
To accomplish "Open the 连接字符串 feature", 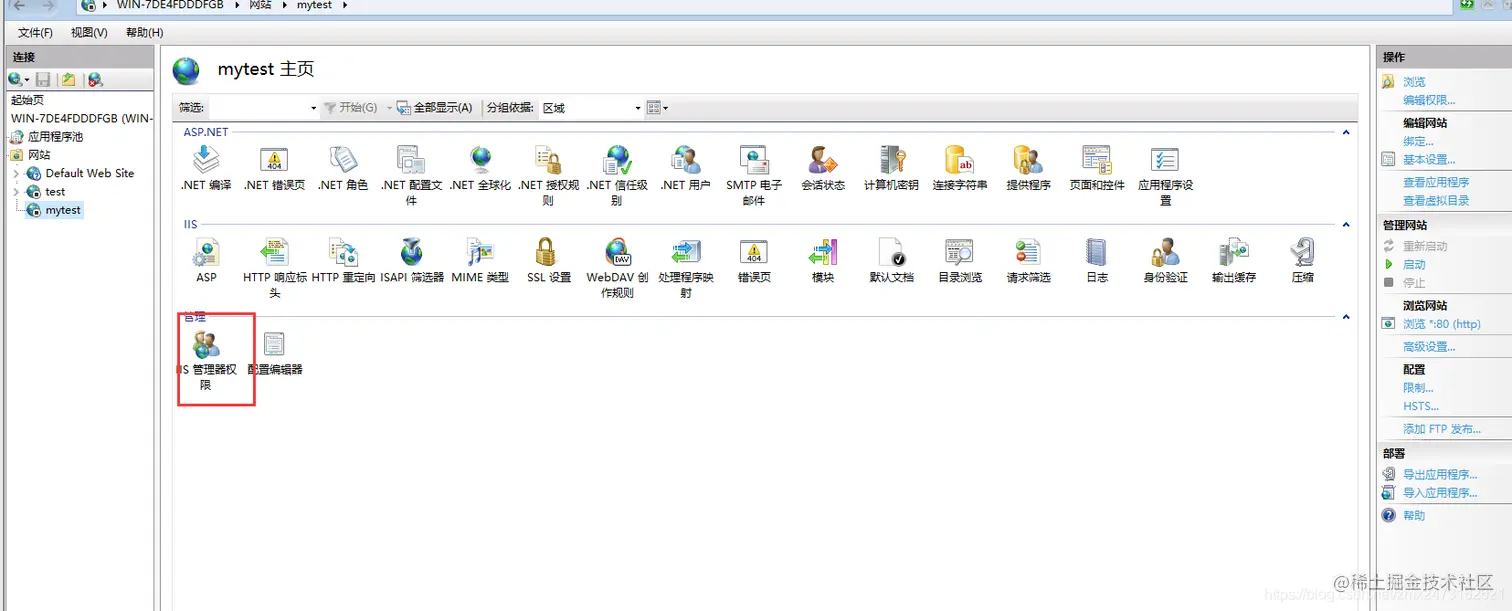I will 959,169.
